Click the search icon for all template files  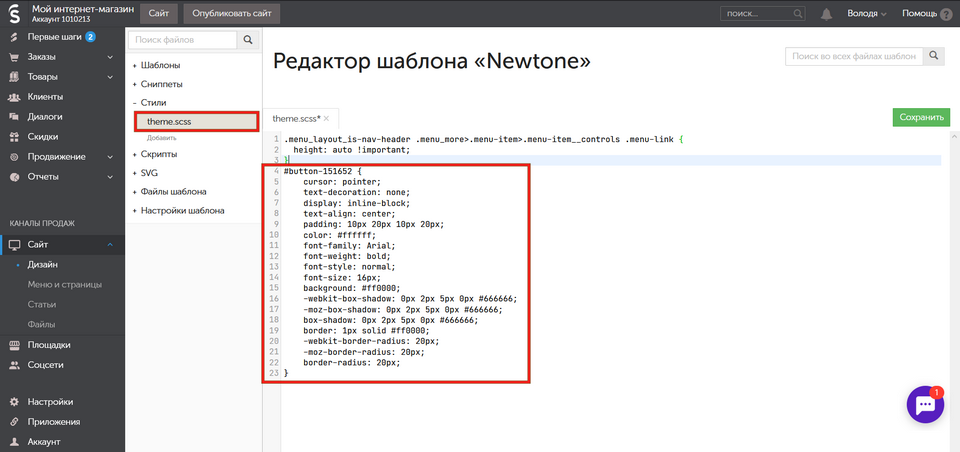pos(934,56)
